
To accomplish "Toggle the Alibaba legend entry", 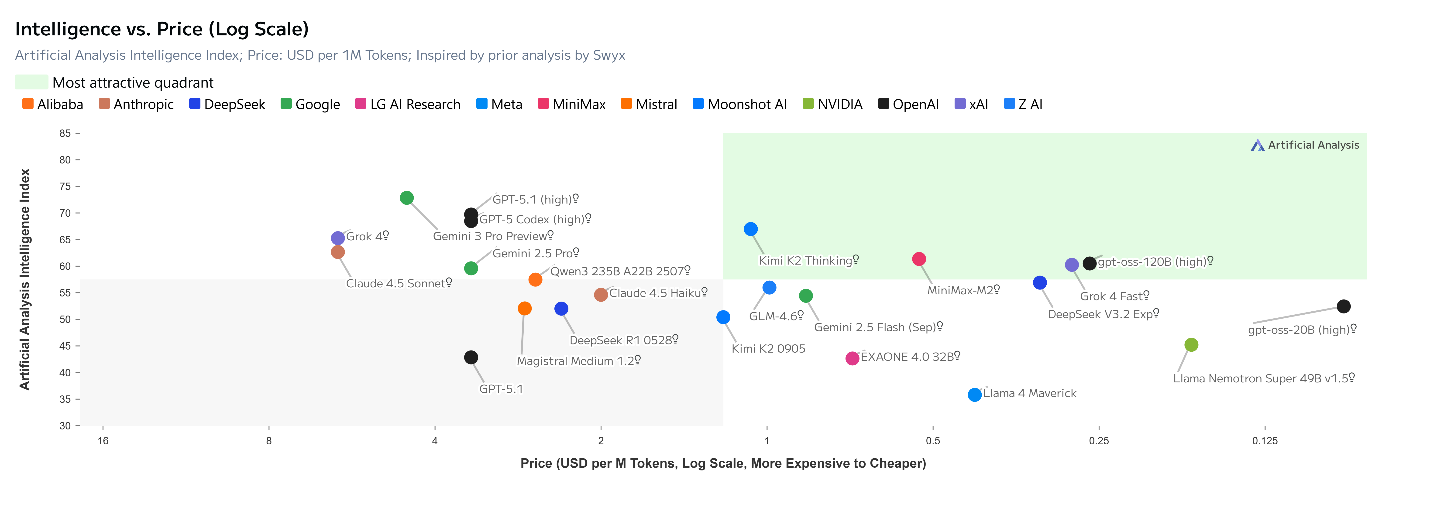I will (x=52, y=104).
